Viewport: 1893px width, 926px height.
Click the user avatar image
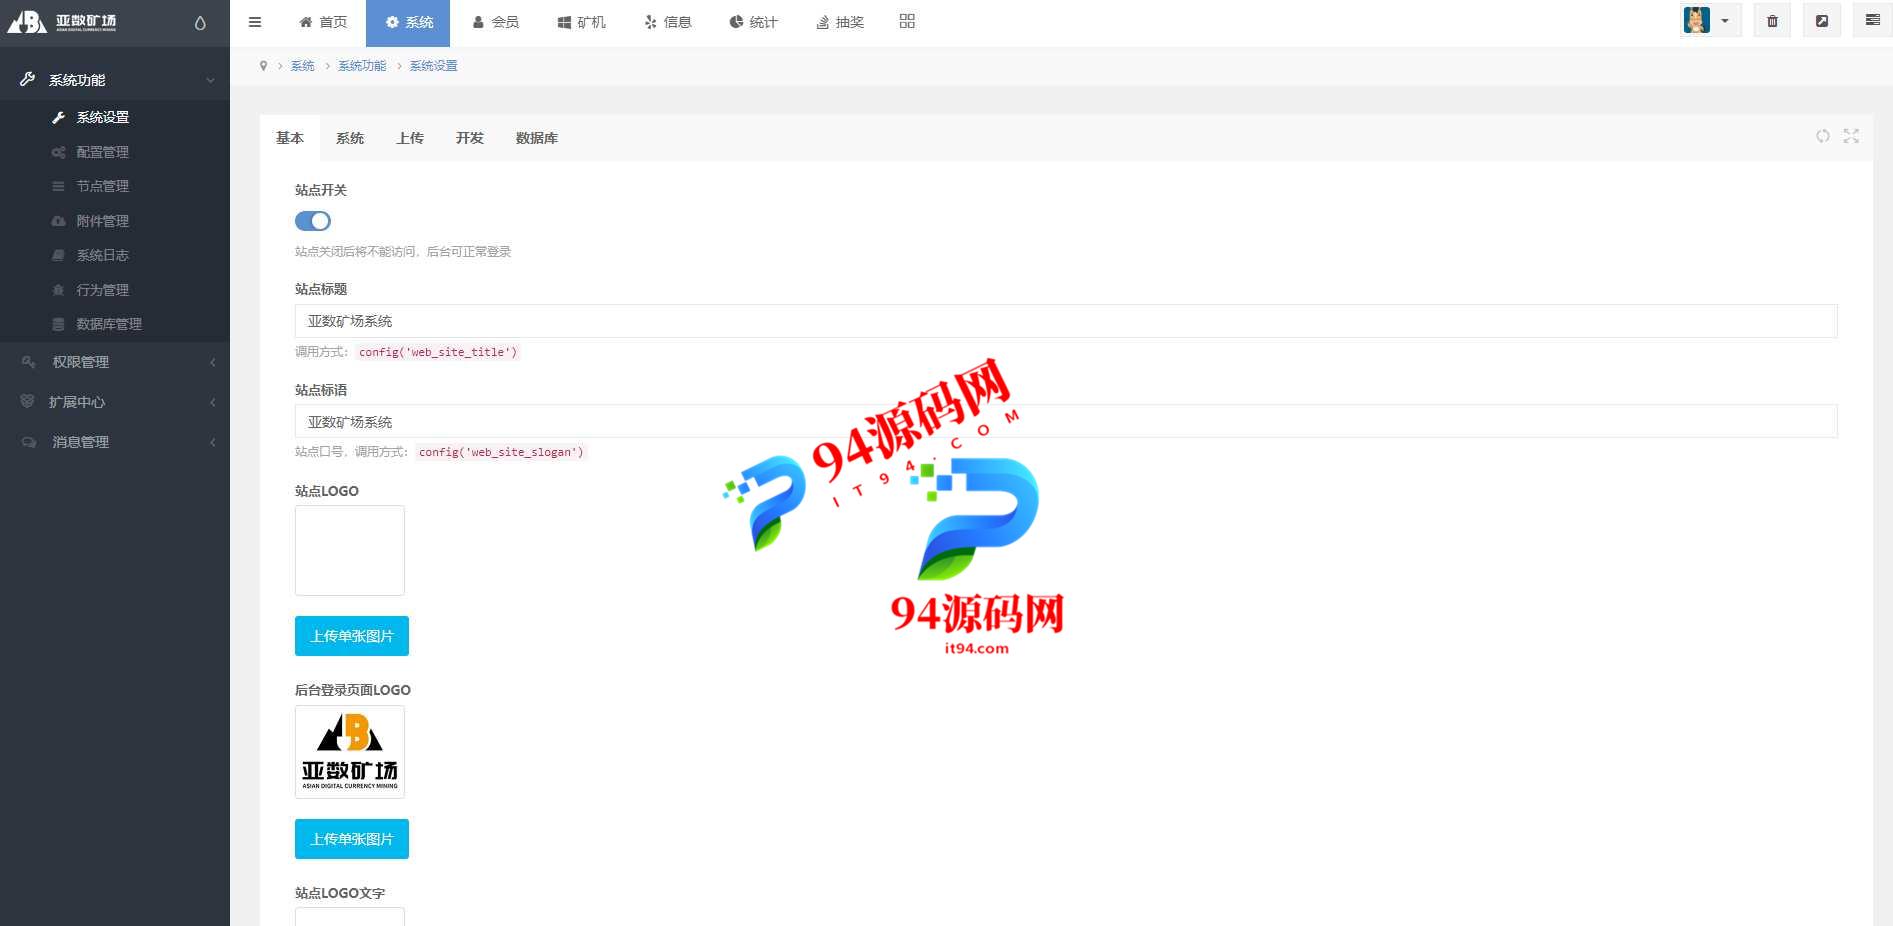[1696, 20]
